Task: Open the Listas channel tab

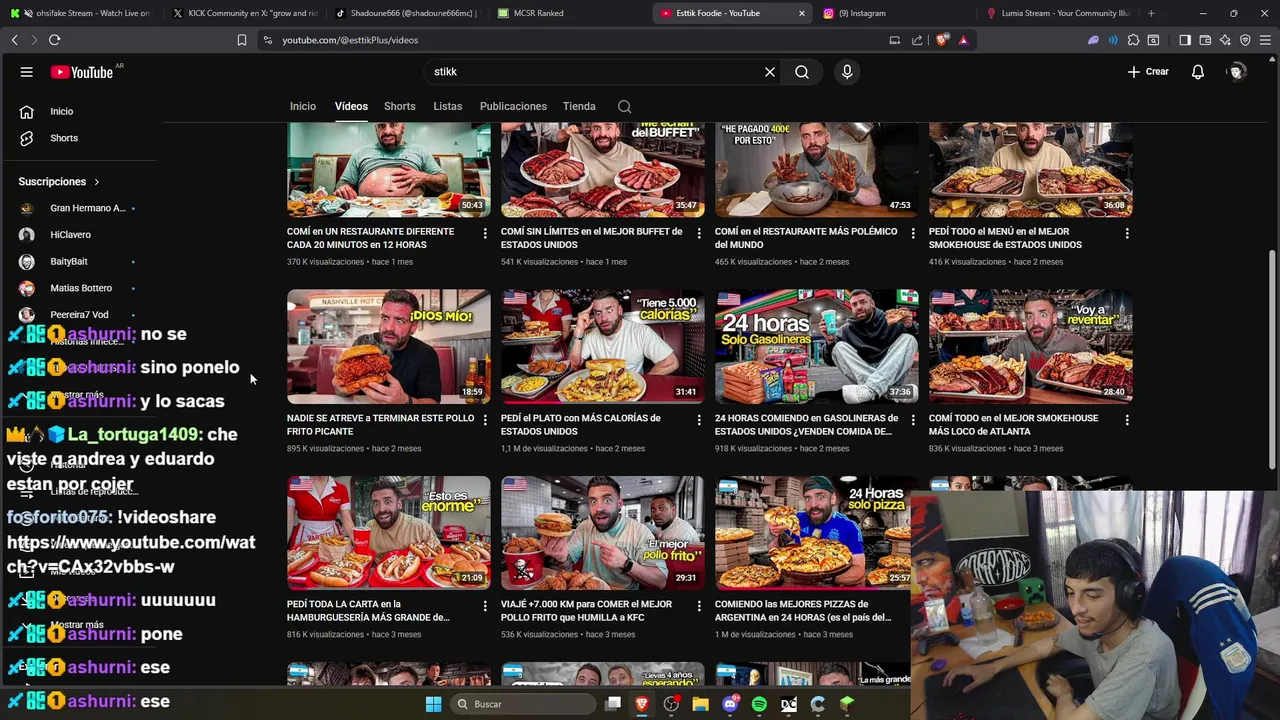Action: (x=448, y=106)
